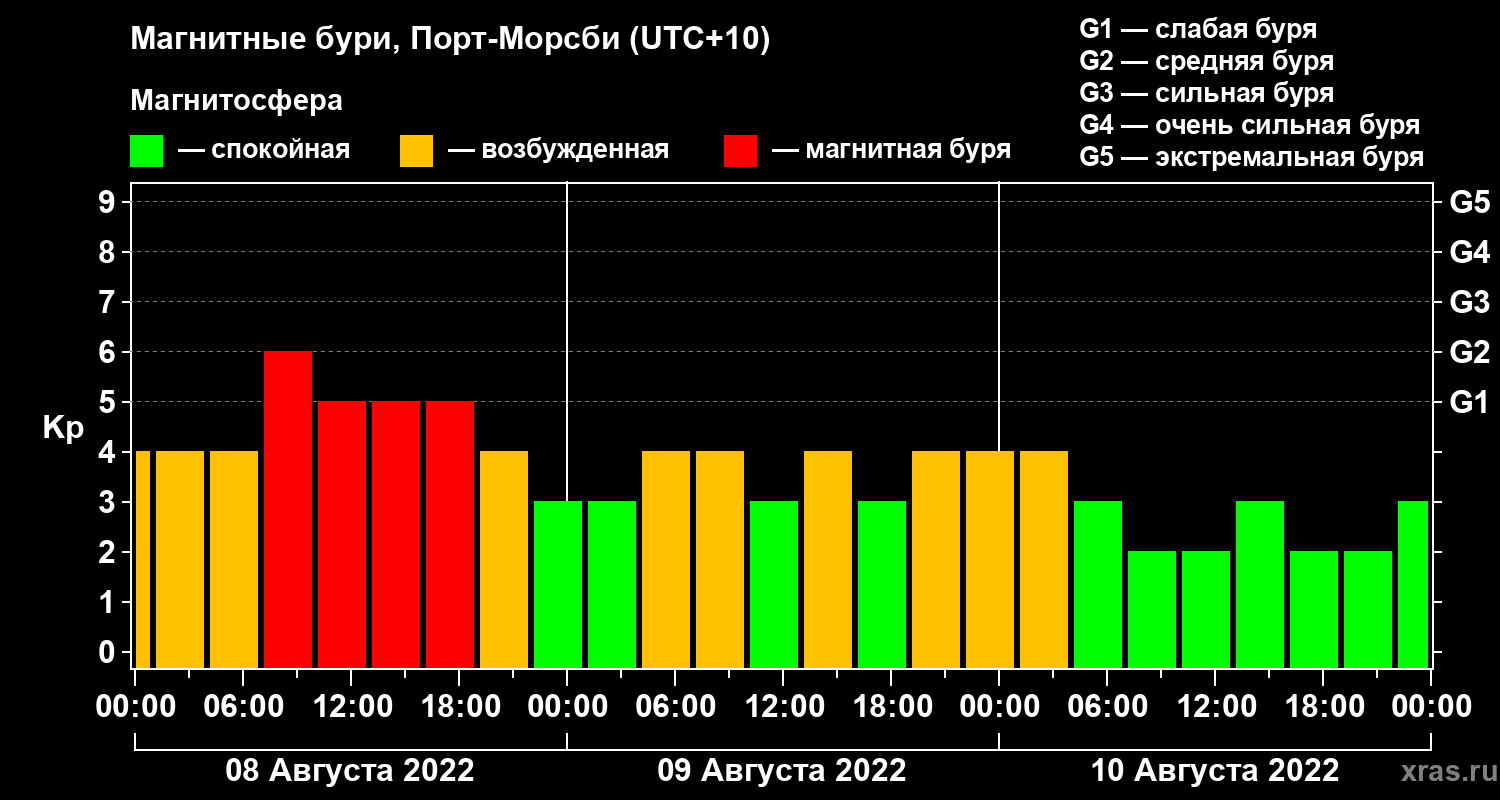Click the 18:00 time label above 08 Августа
This screenshot has width=1500, height=800.
459,707
